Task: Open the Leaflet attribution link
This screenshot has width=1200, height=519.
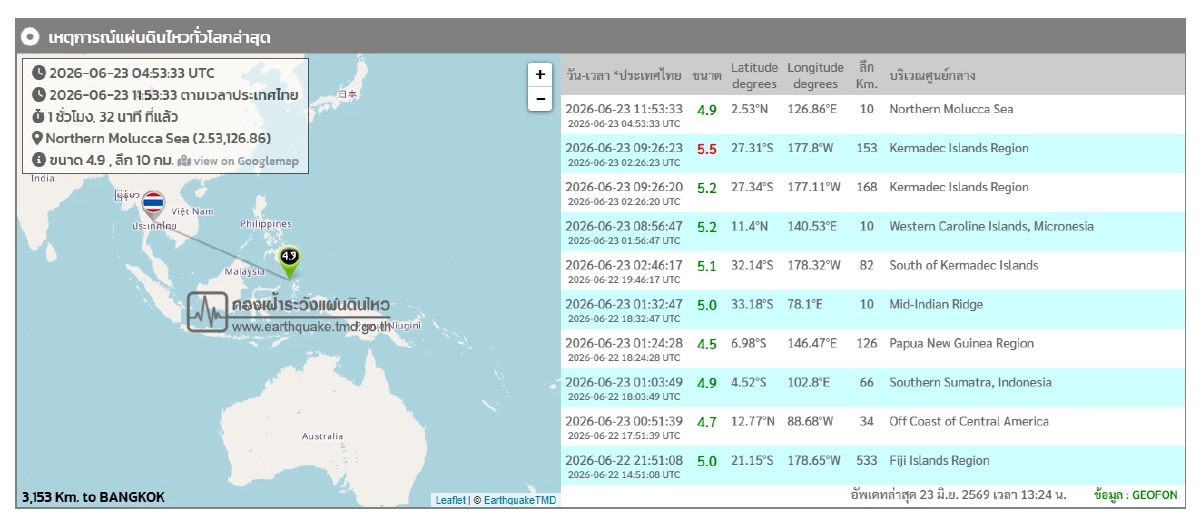Action: [x=450, y=500]
